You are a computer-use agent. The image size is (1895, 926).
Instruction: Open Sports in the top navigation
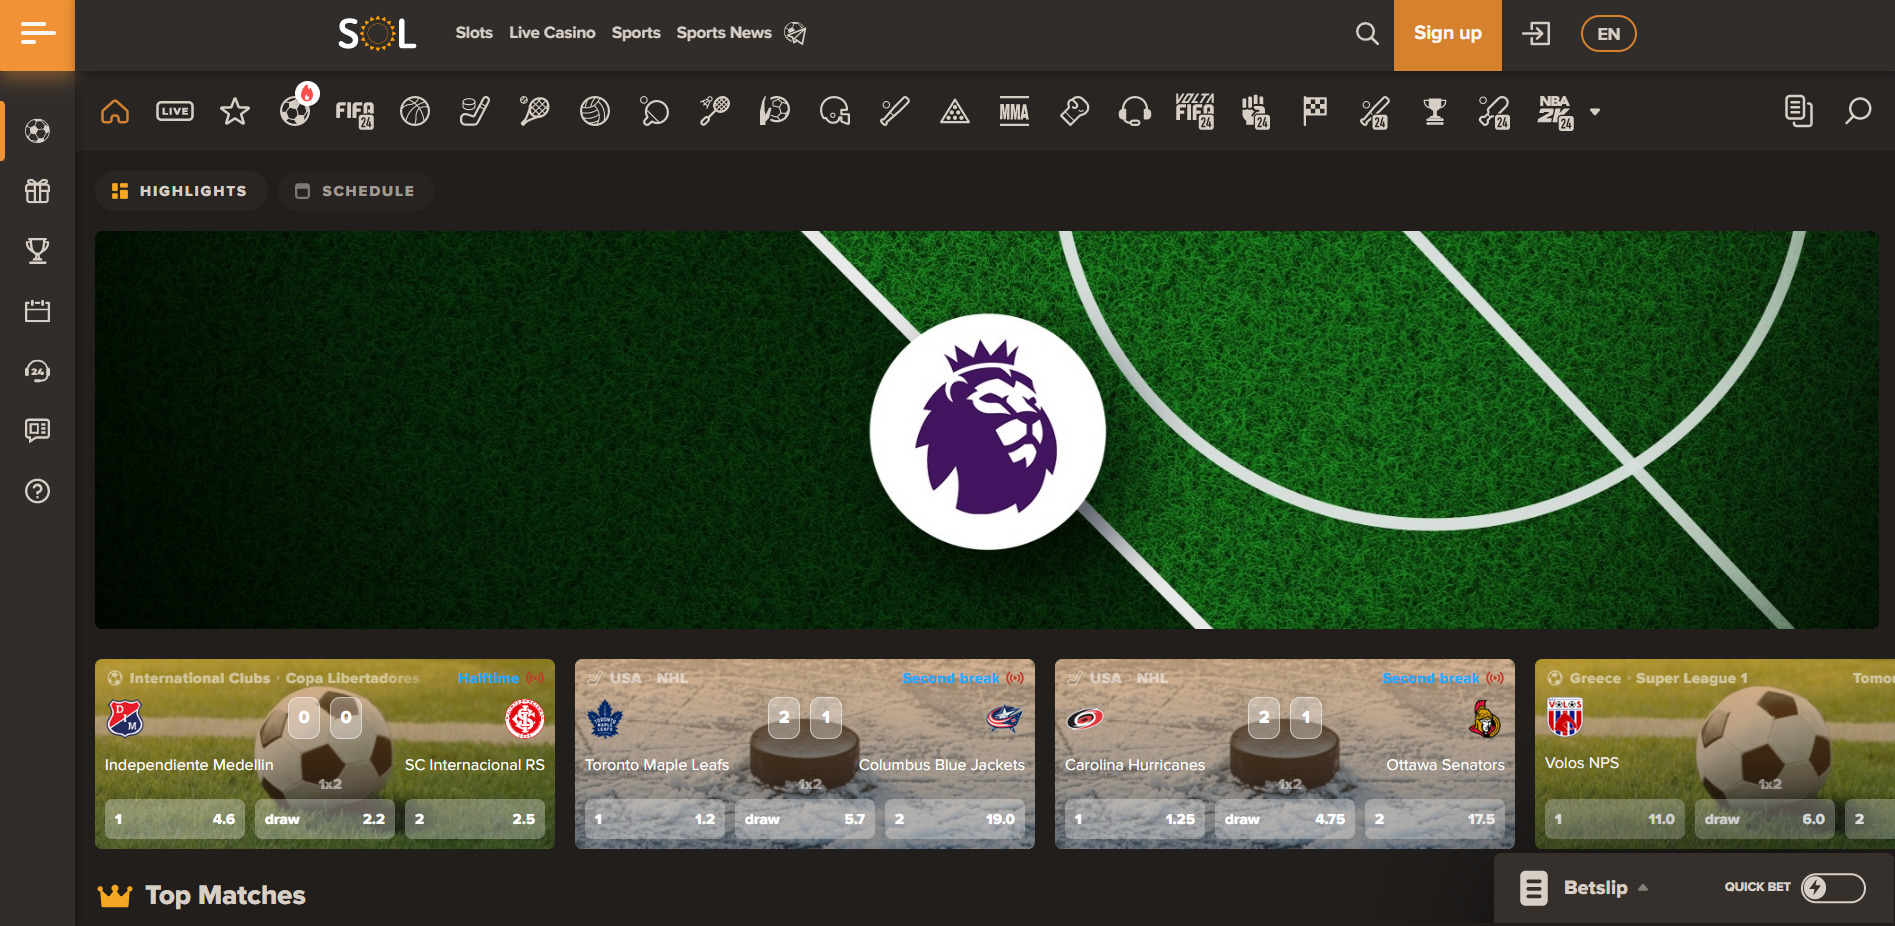636,33
